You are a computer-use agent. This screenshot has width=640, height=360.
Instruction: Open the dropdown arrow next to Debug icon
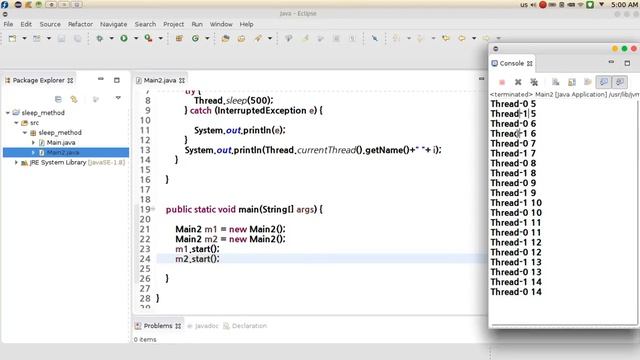click(111, 38)
